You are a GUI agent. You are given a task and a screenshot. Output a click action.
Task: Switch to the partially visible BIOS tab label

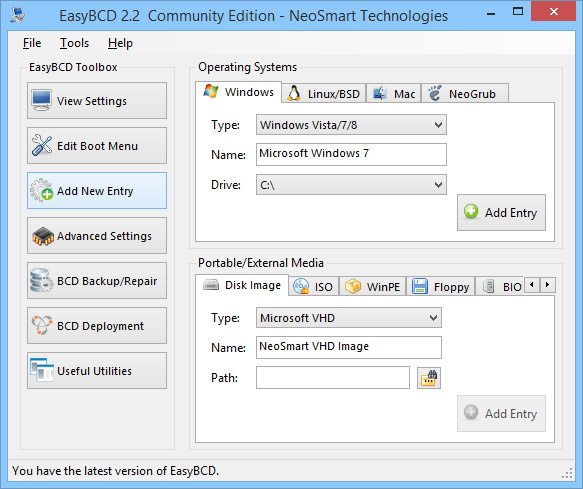[512, 287]
